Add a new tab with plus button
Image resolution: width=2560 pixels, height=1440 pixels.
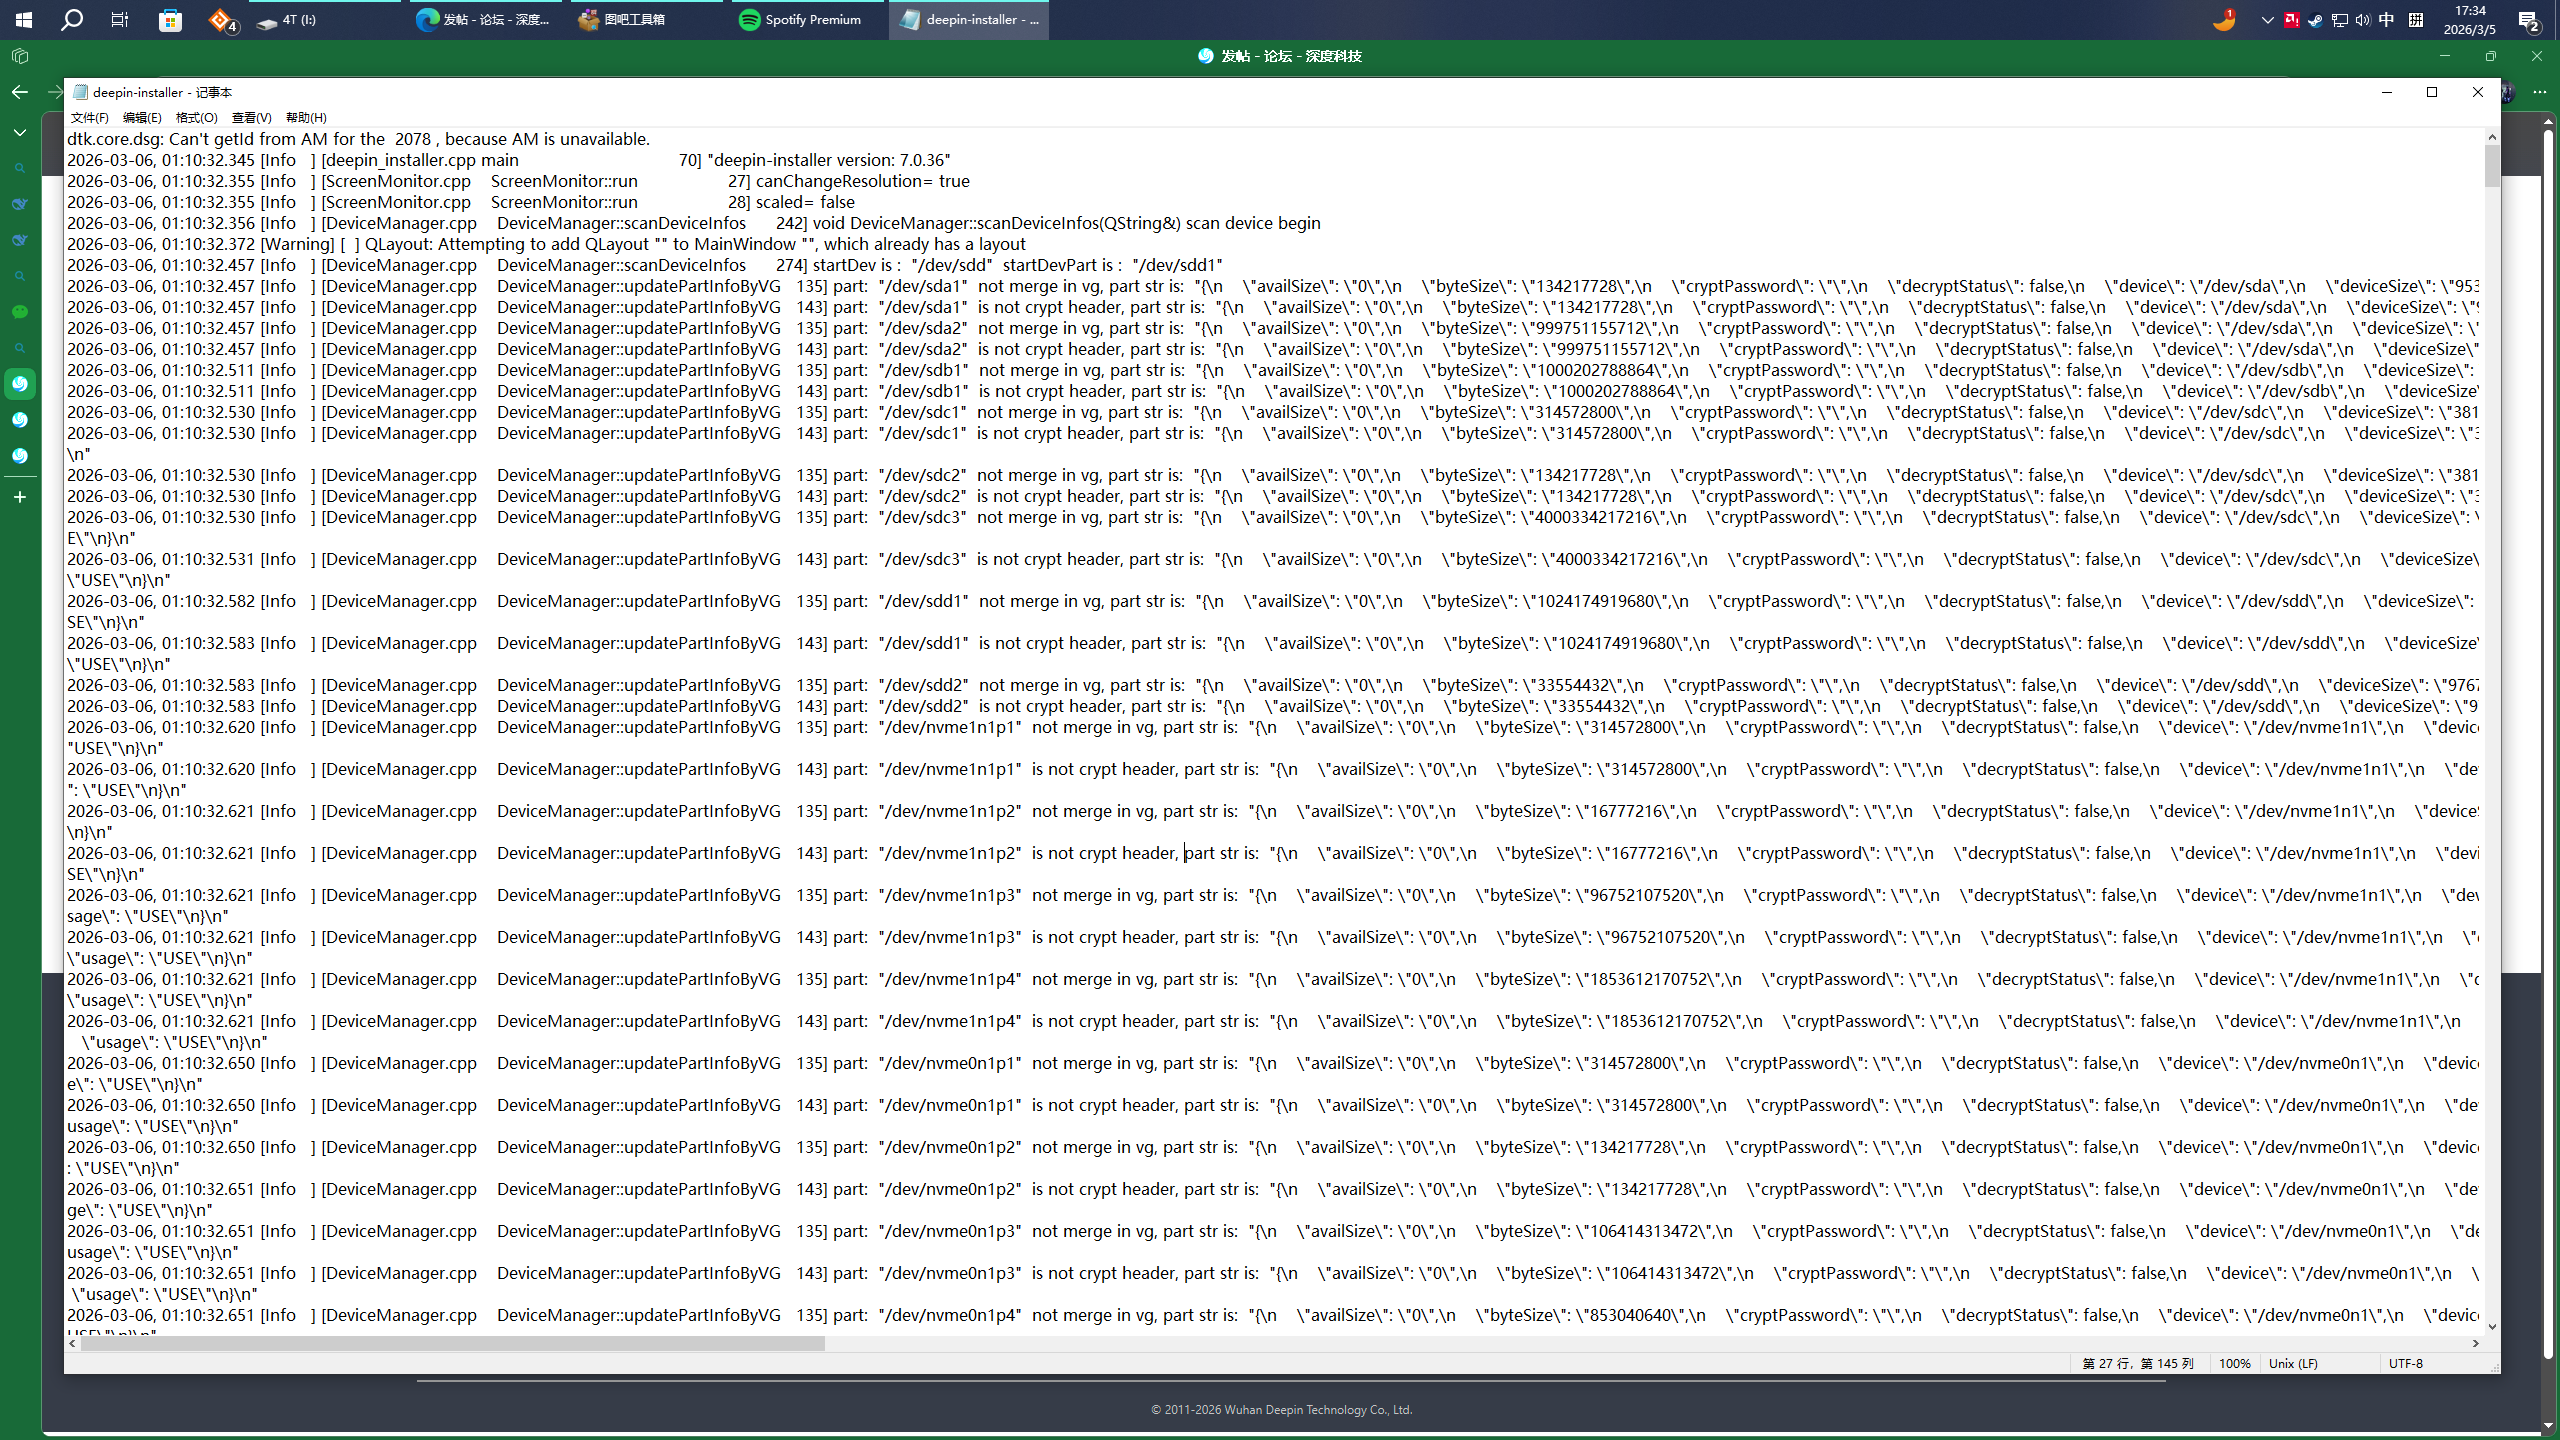[20, 497]
